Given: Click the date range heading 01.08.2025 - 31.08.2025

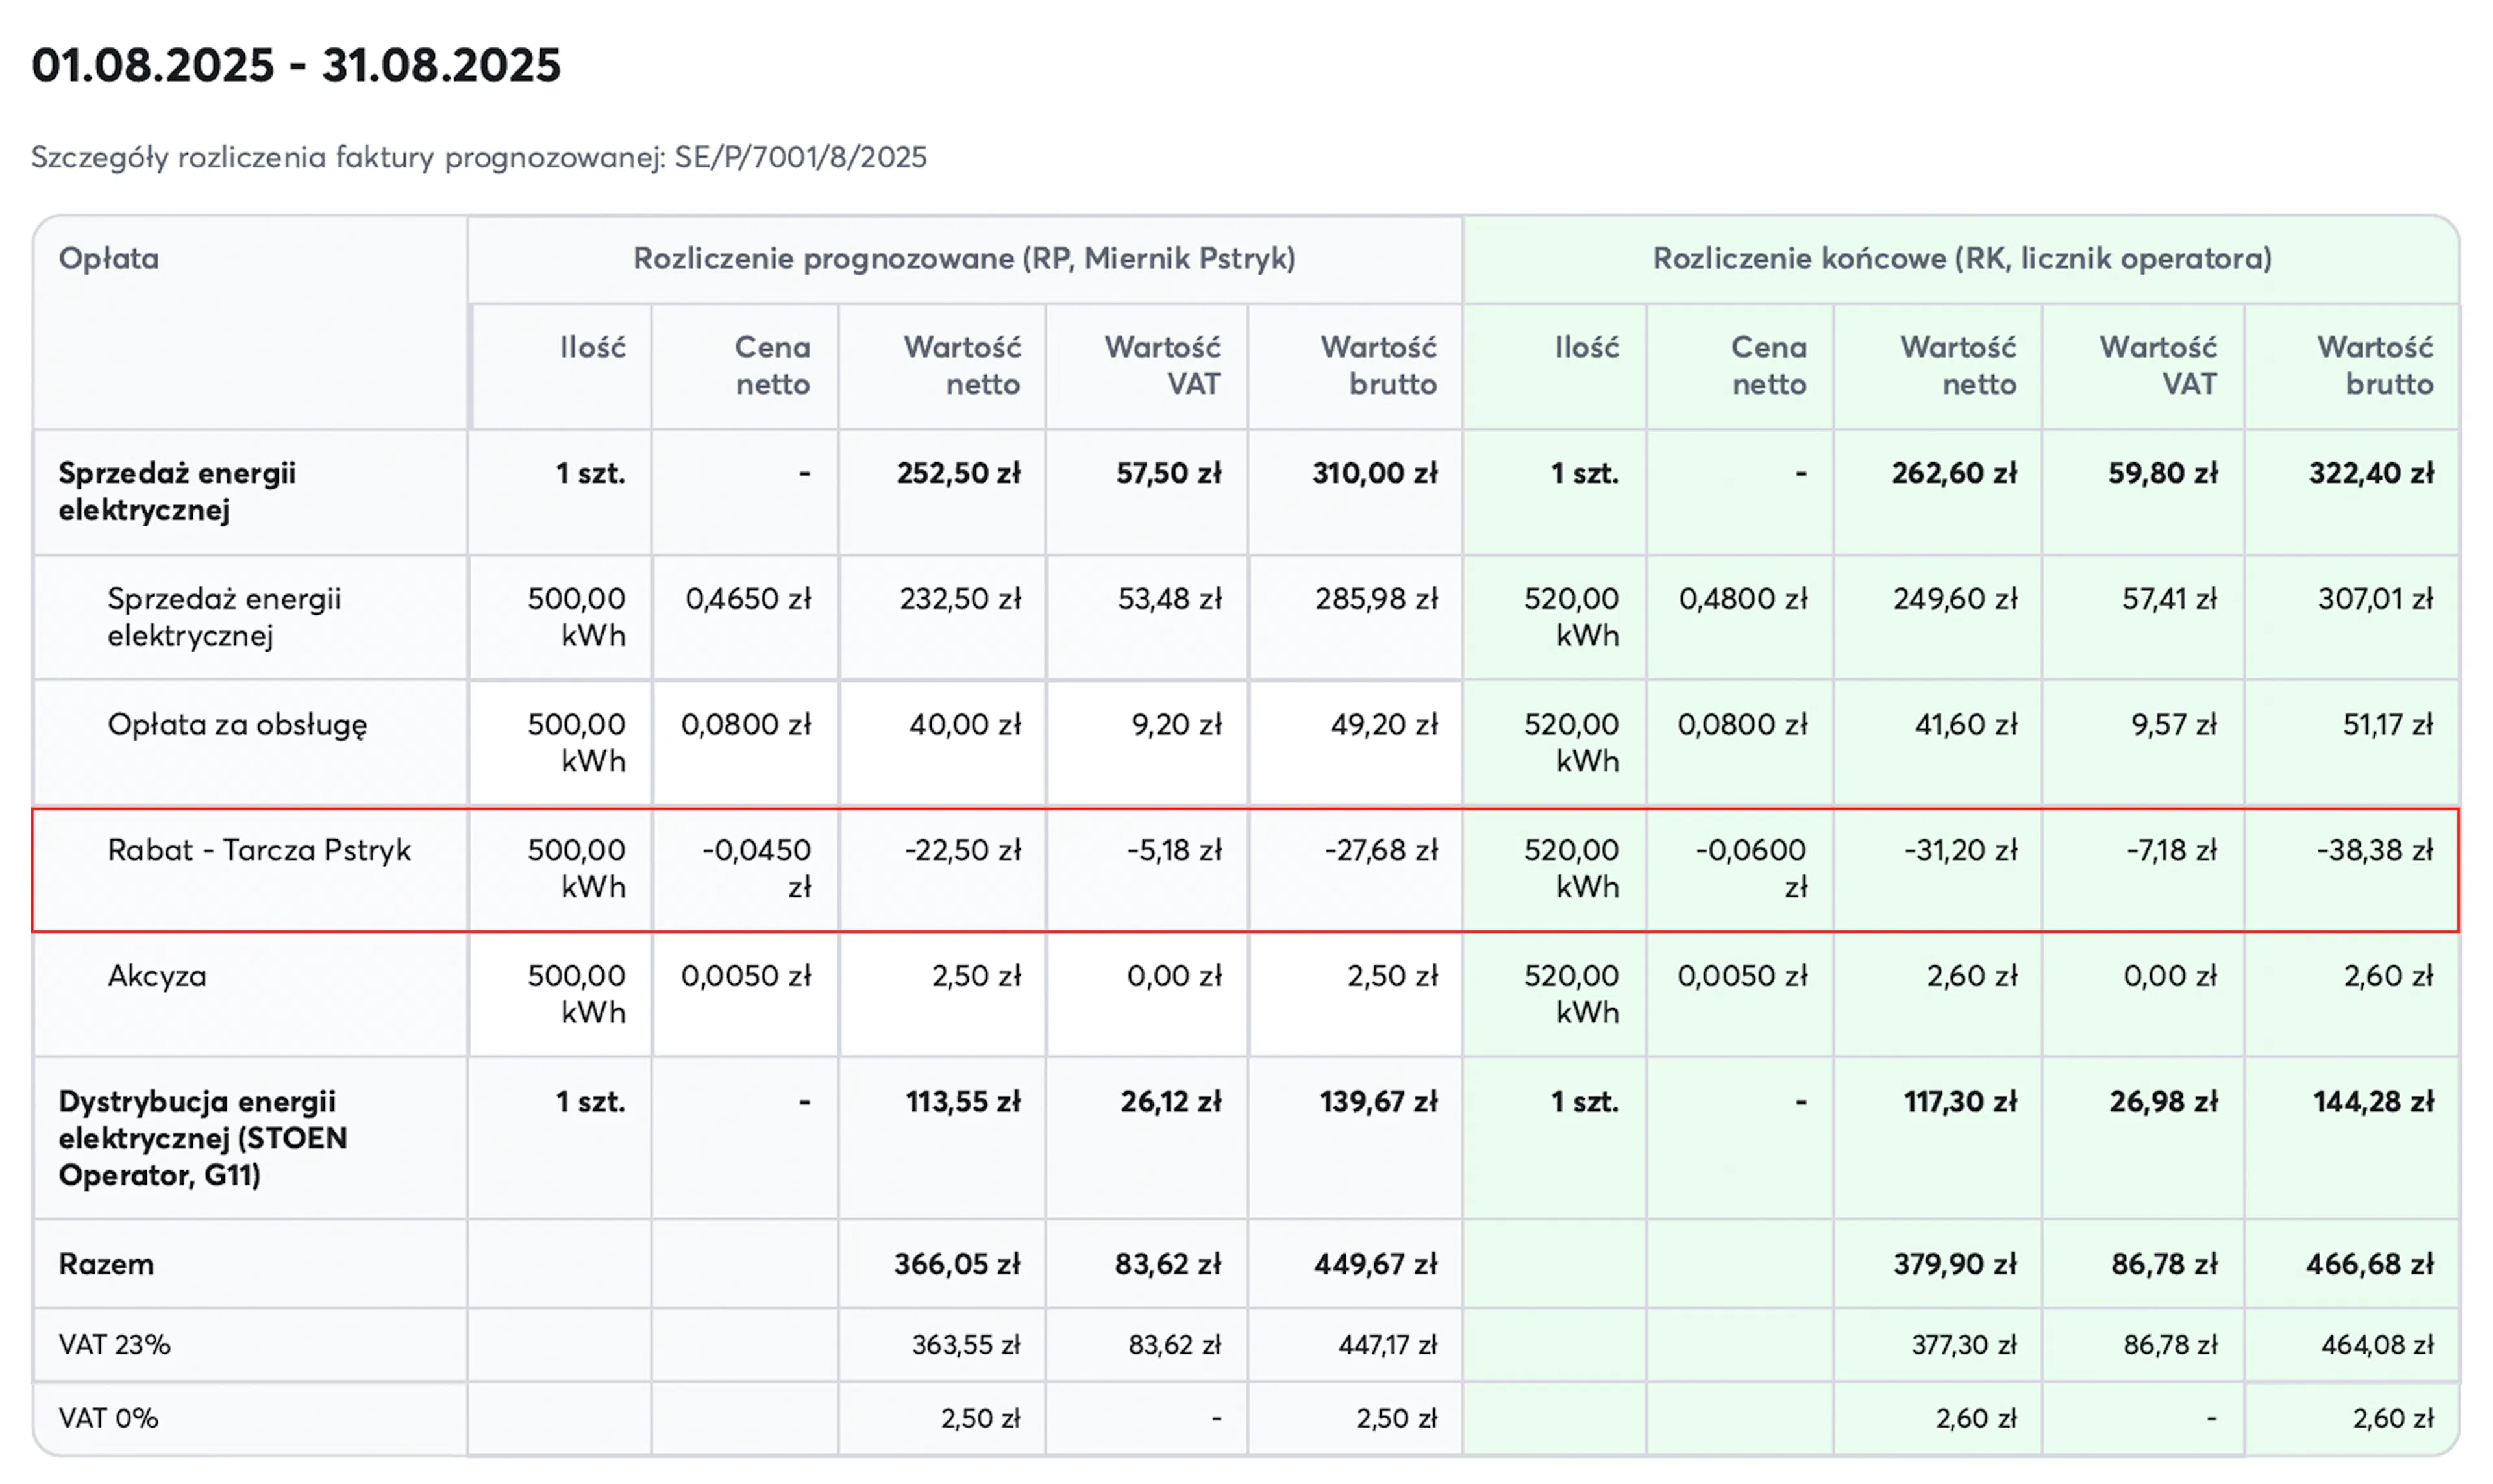Looking at the screenshot, I should pyautogui.click(x=296, y=66).
